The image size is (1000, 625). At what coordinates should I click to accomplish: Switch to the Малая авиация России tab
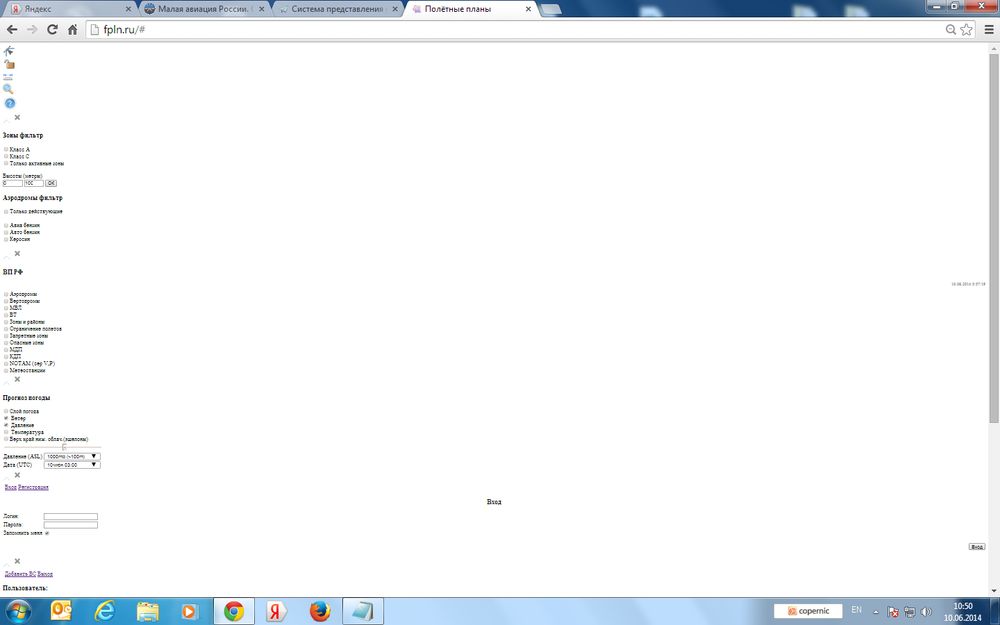point(205,8)
